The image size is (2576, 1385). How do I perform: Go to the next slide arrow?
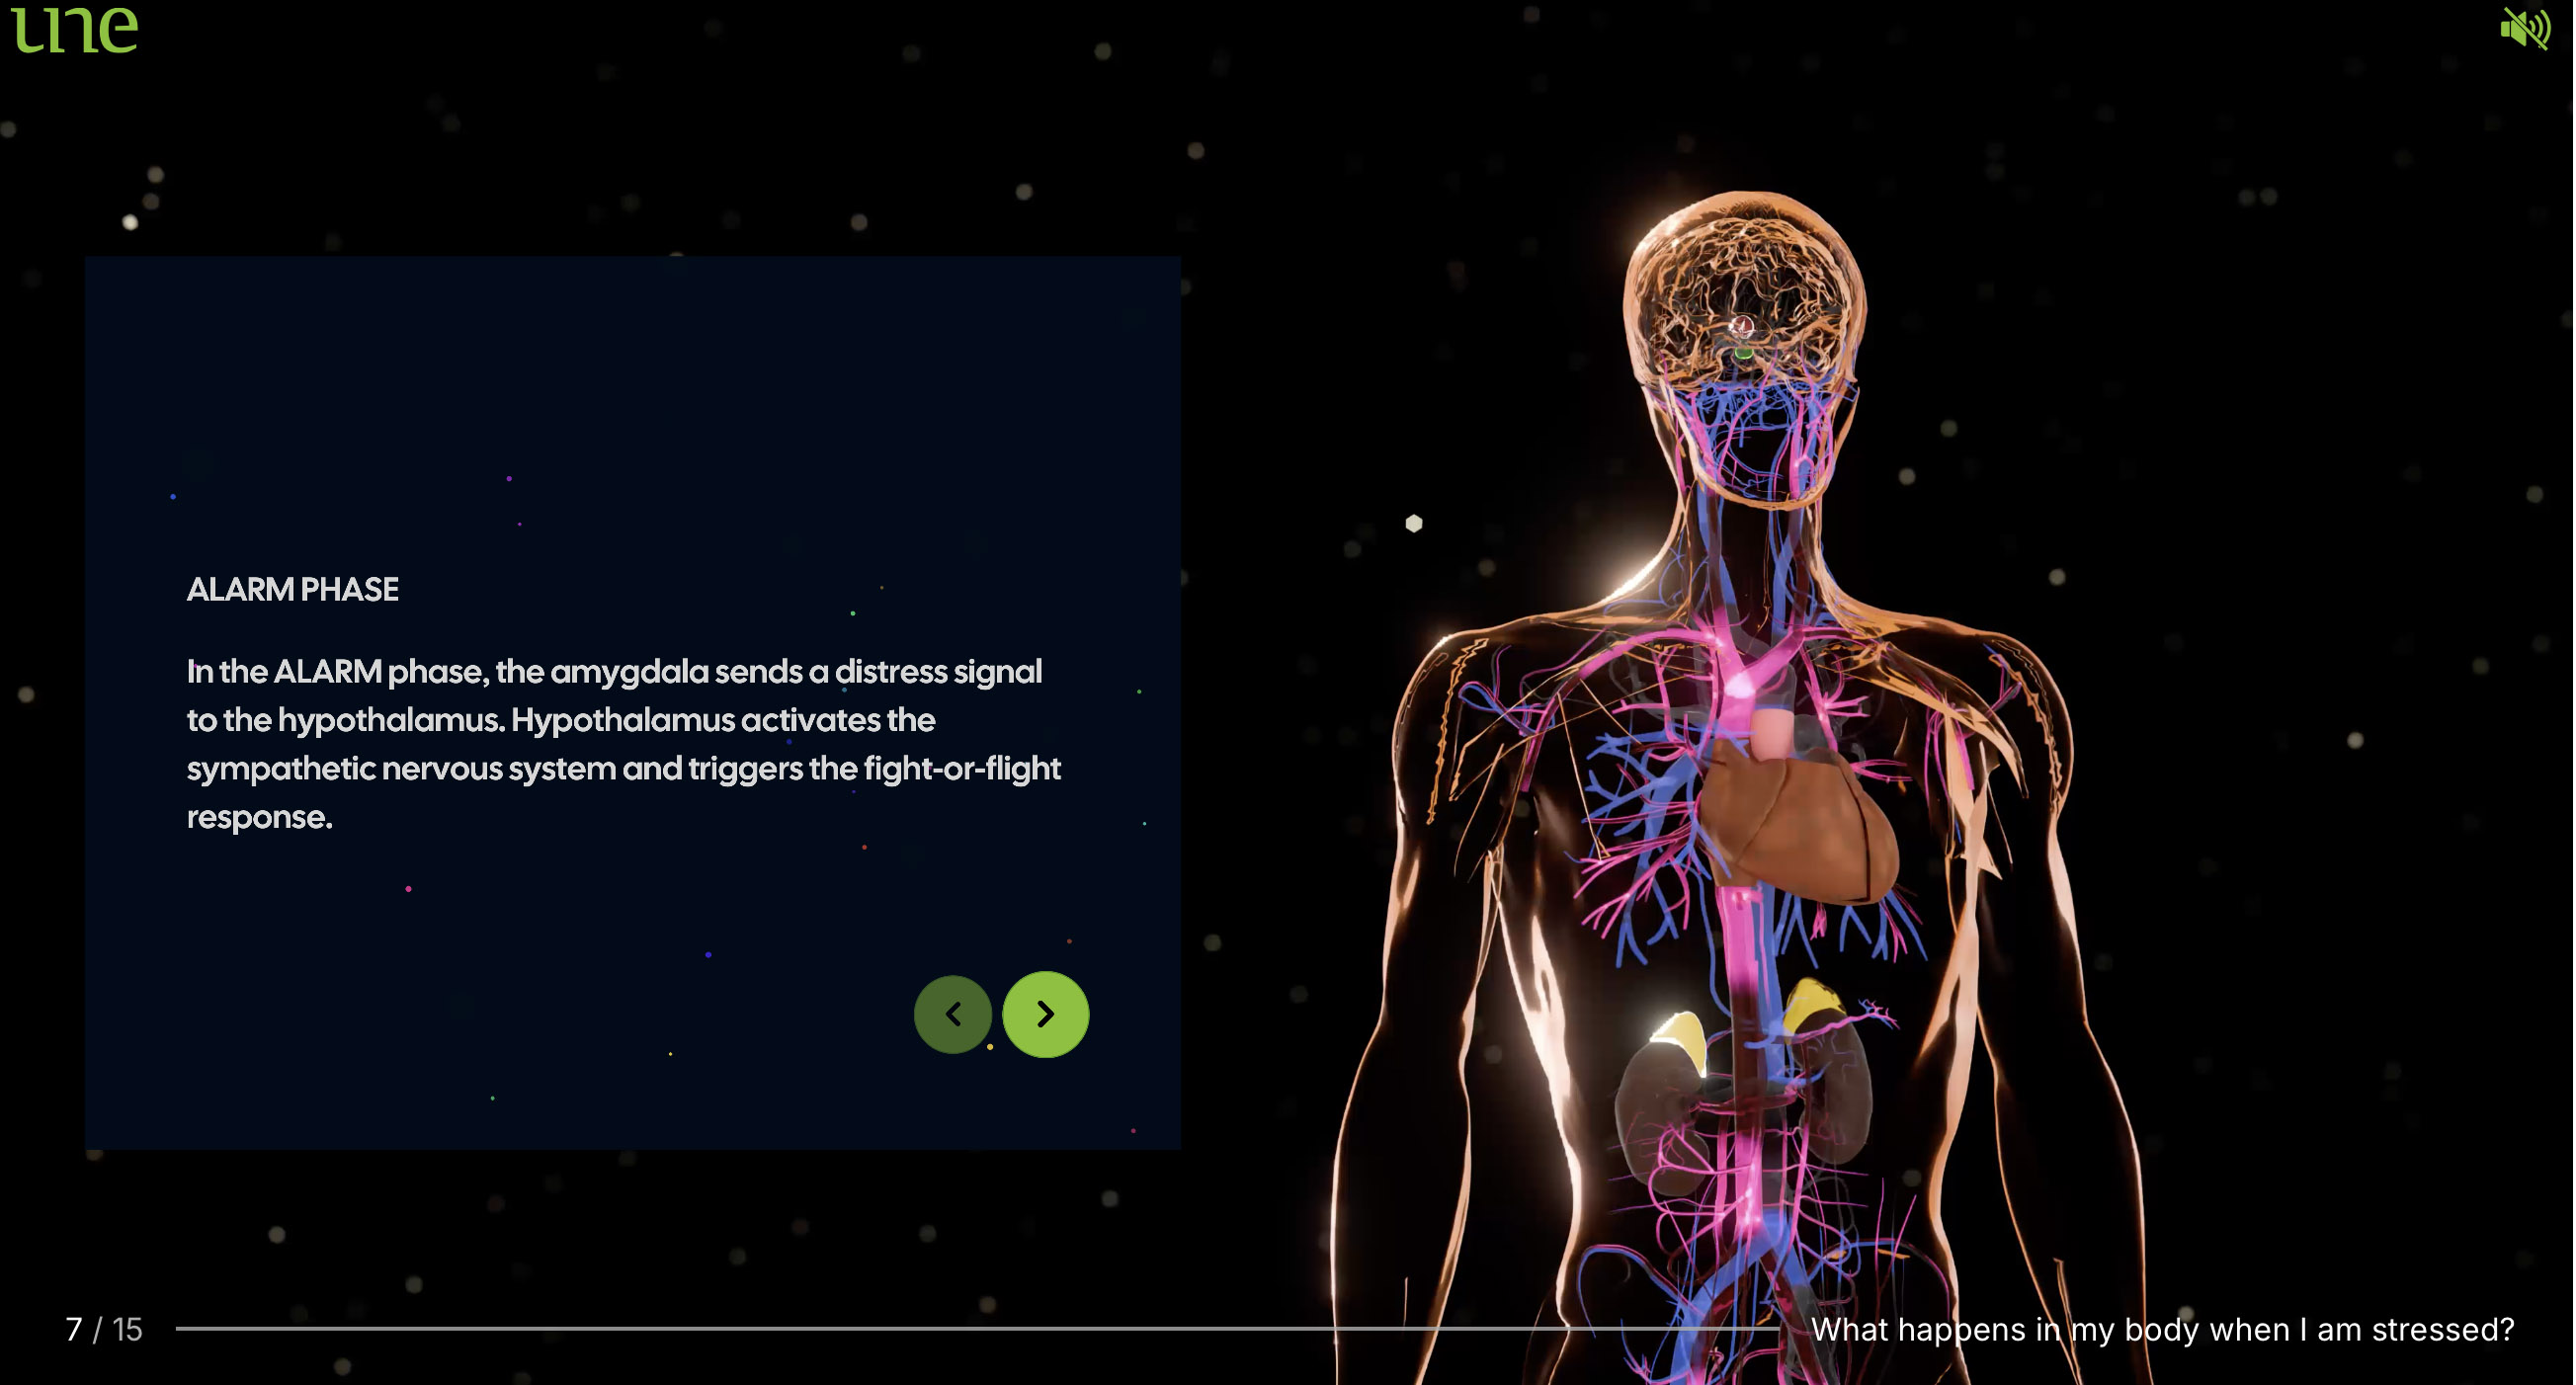pyautogui.click(x=1046, y=1015)
